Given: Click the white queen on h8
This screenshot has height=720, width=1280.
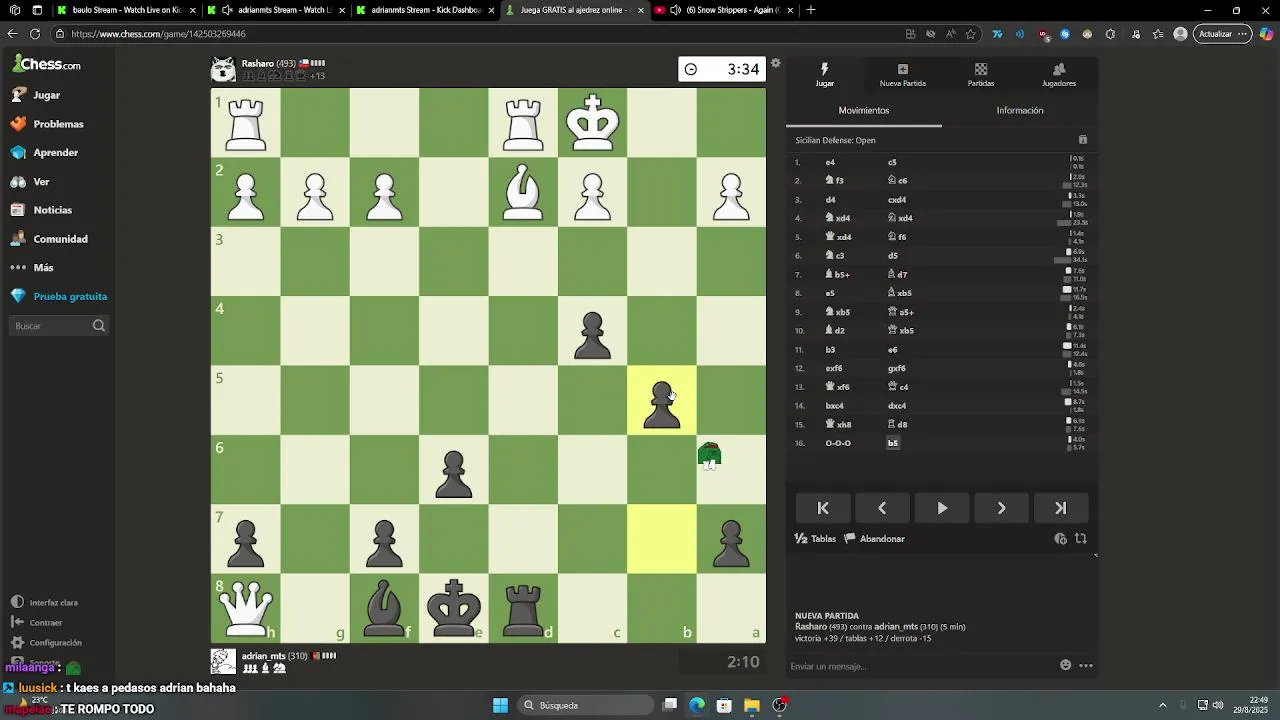Looking at the screenshot, I should click(x=246, y=608).
